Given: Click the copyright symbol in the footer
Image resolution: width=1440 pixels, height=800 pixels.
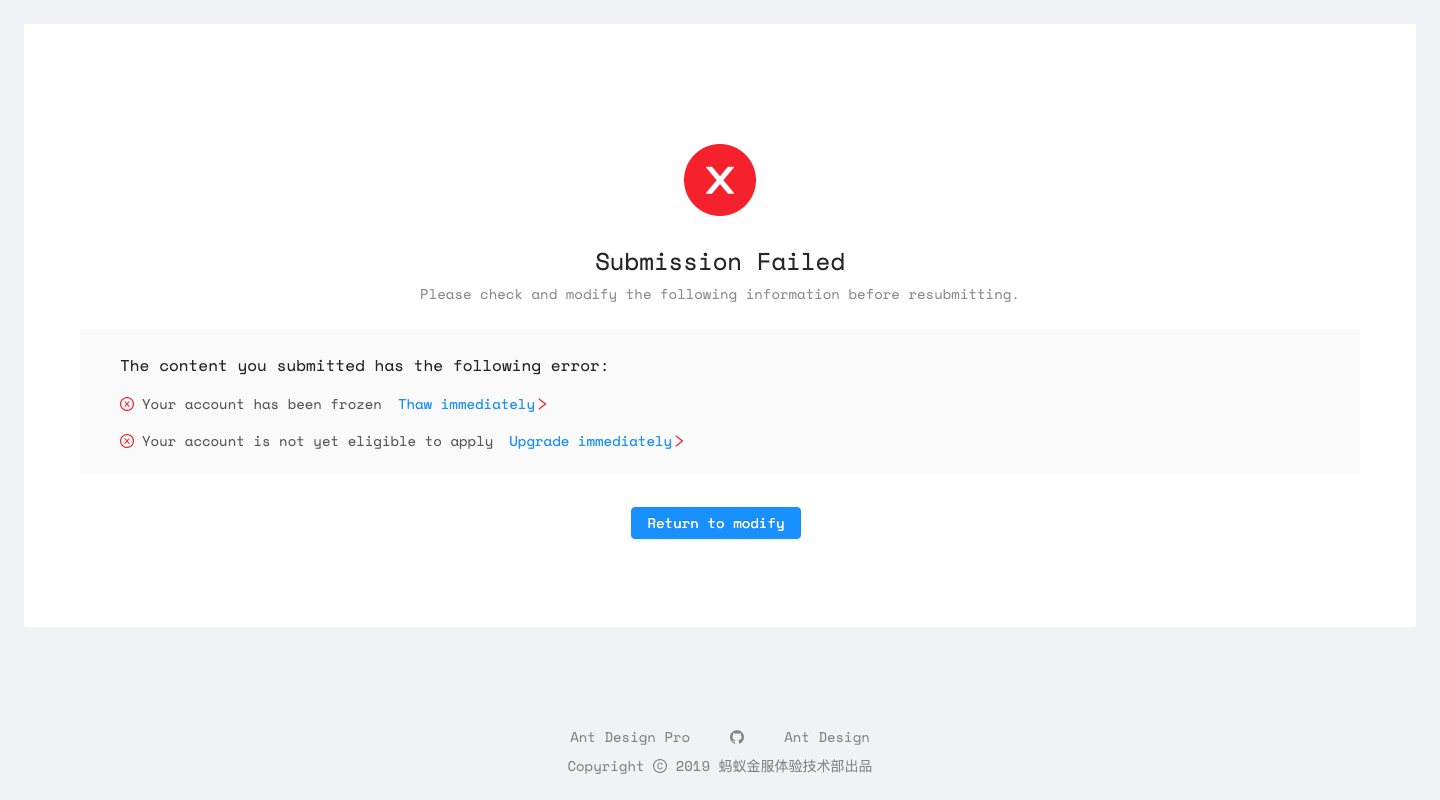Looking at the screenshot, I should [x=660, y=766].
